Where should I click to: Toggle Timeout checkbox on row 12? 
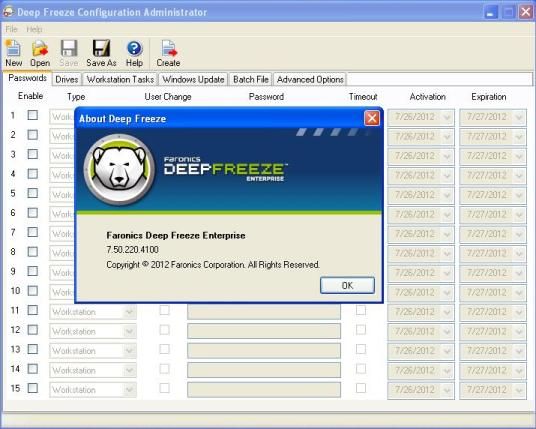click(361, 330)
